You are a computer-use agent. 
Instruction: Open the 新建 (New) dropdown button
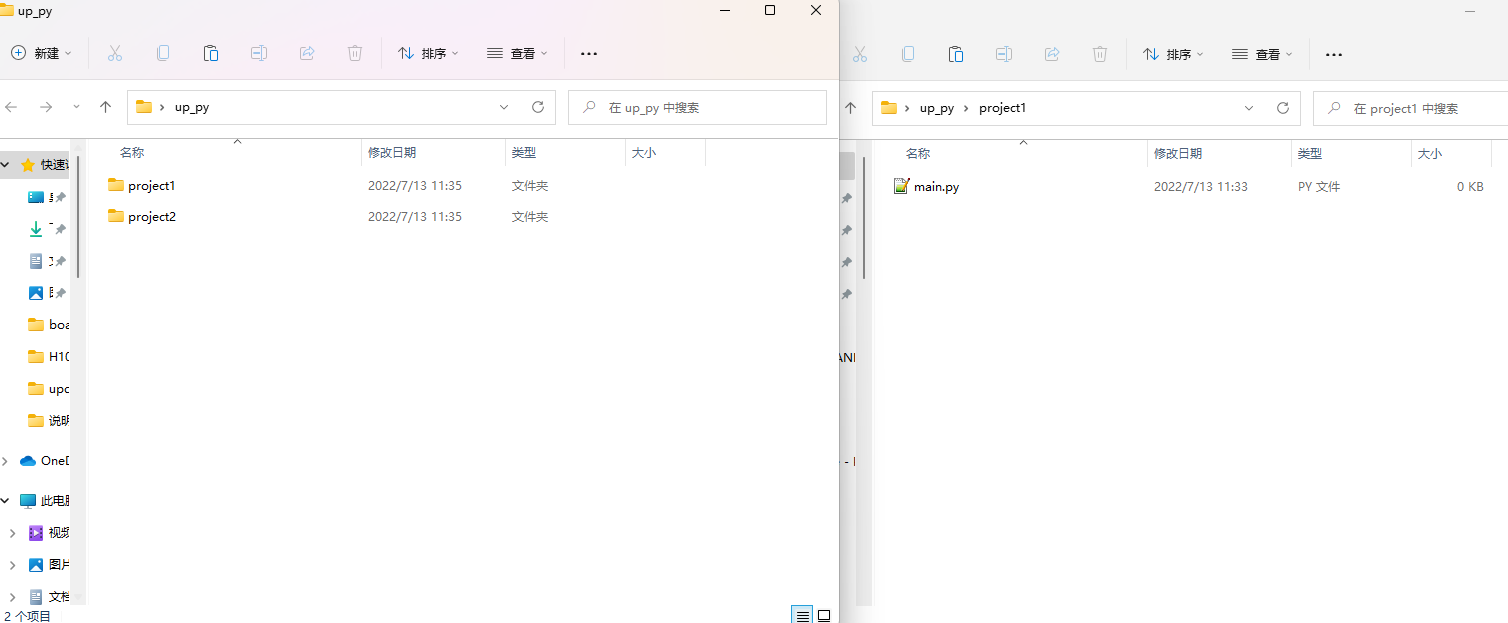click(42, 53)
